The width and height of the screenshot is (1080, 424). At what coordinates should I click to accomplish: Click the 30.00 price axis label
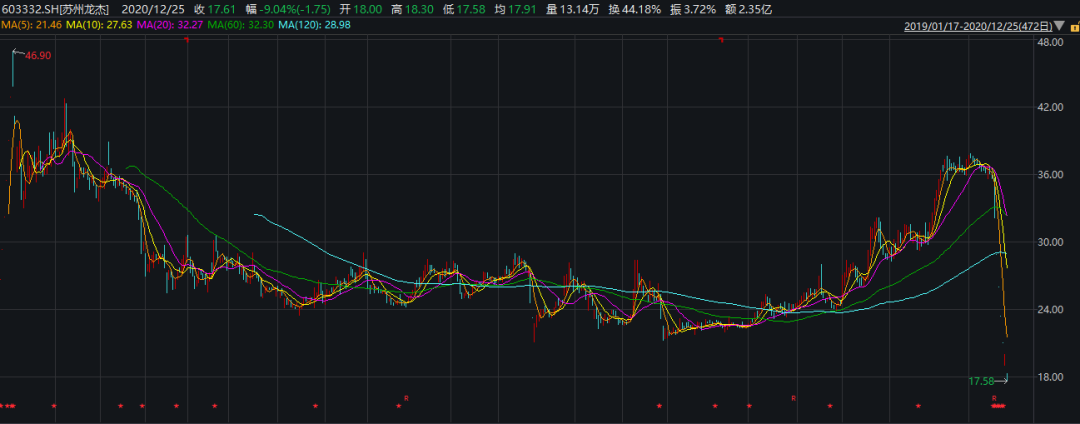coord(1050,242)
